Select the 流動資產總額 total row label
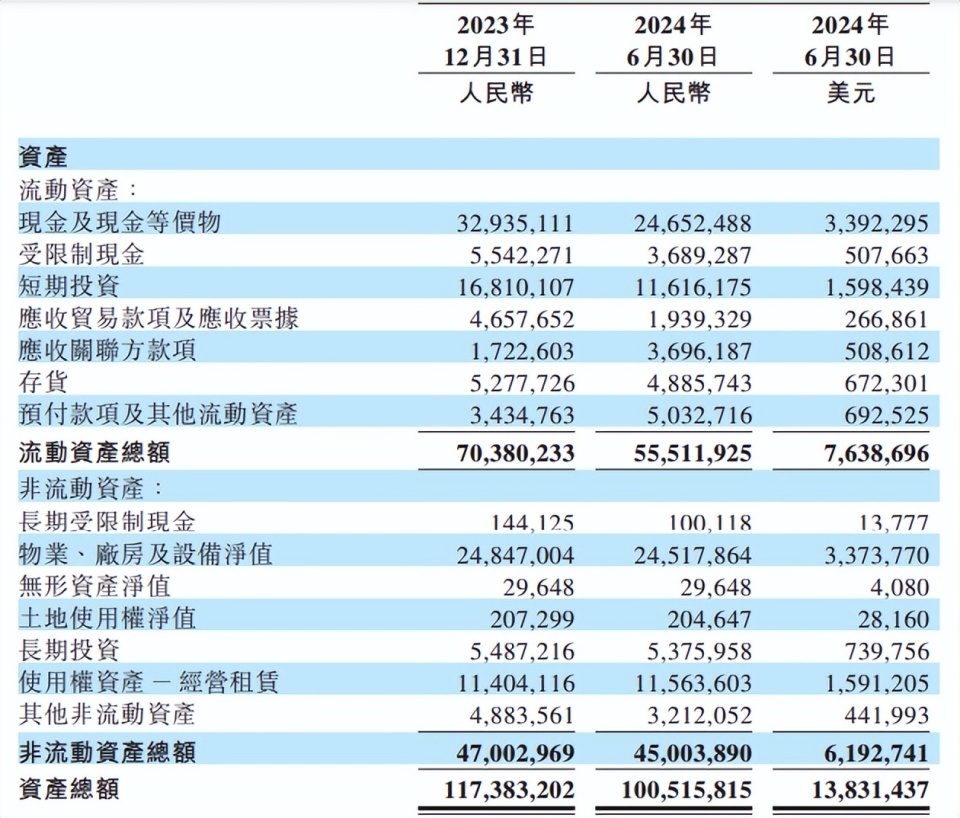 click(x=94, y=452)
